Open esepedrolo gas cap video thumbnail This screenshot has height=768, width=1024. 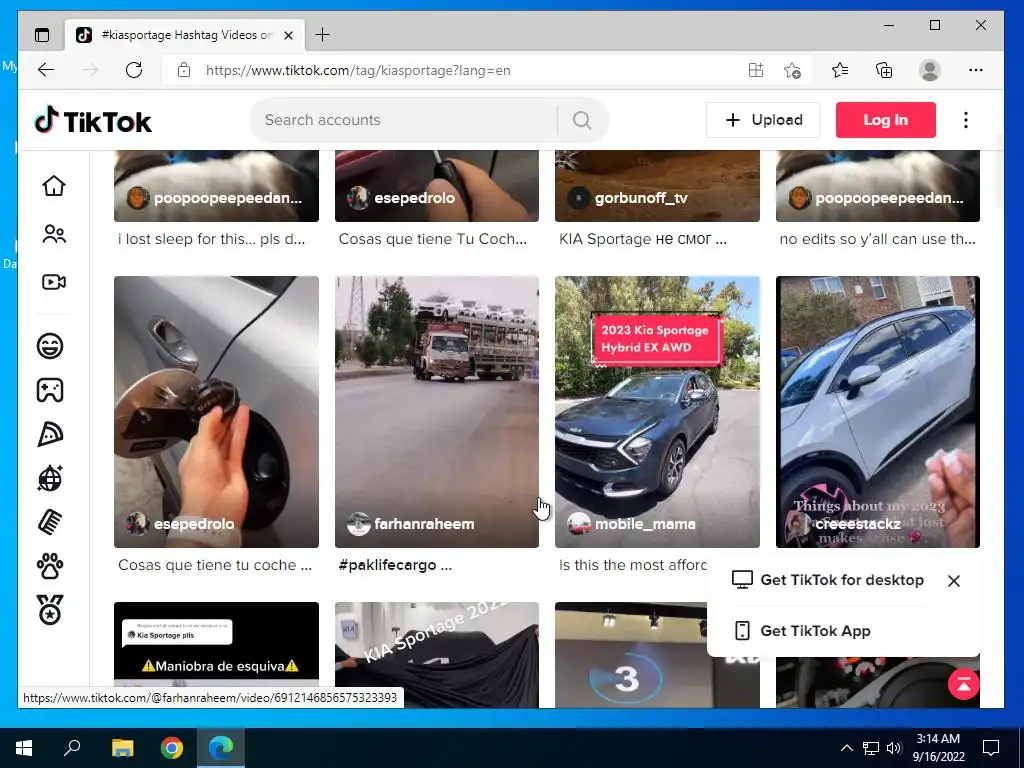[x=216, y=411]
